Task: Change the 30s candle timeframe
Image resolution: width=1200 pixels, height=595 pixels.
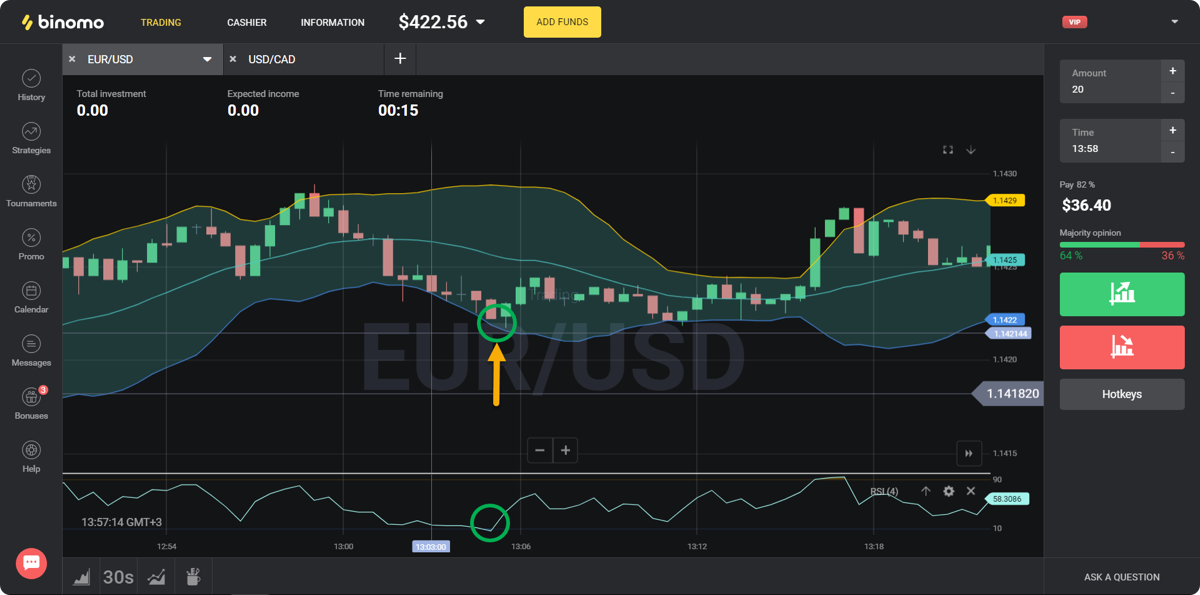Action: [x=118, y=577]
